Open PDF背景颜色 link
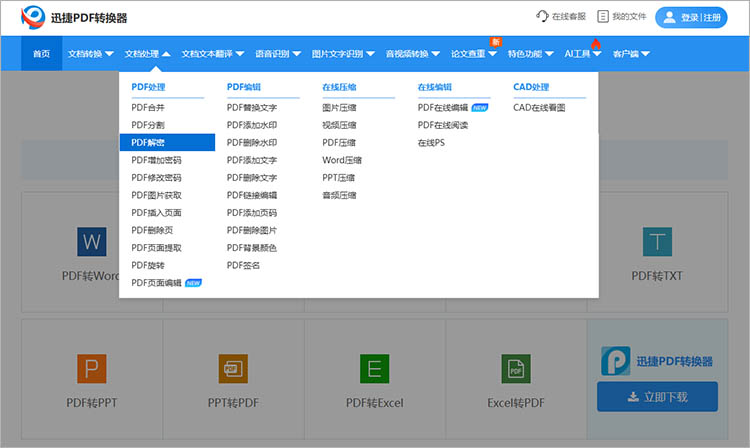This screenshot has width=750, height=448. [x=252, y=248]
